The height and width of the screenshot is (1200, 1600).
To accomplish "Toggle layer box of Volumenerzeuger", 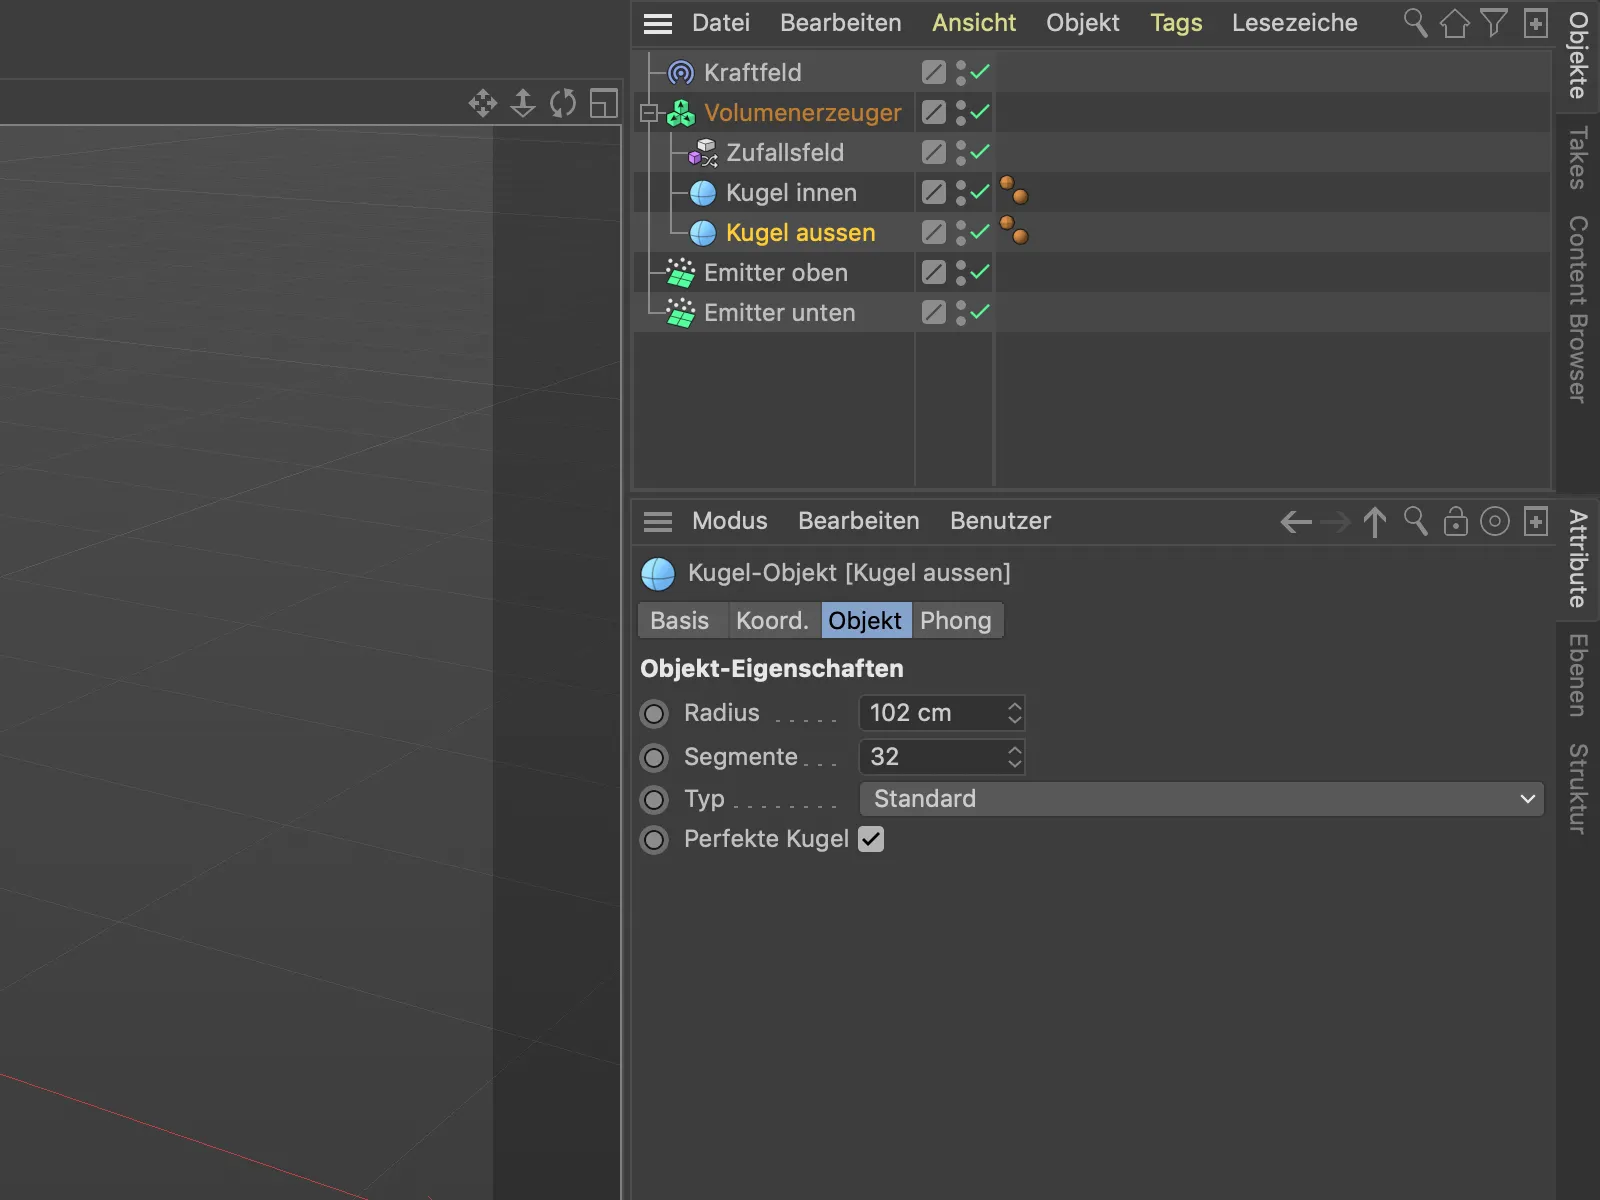I will coord(933,112).
